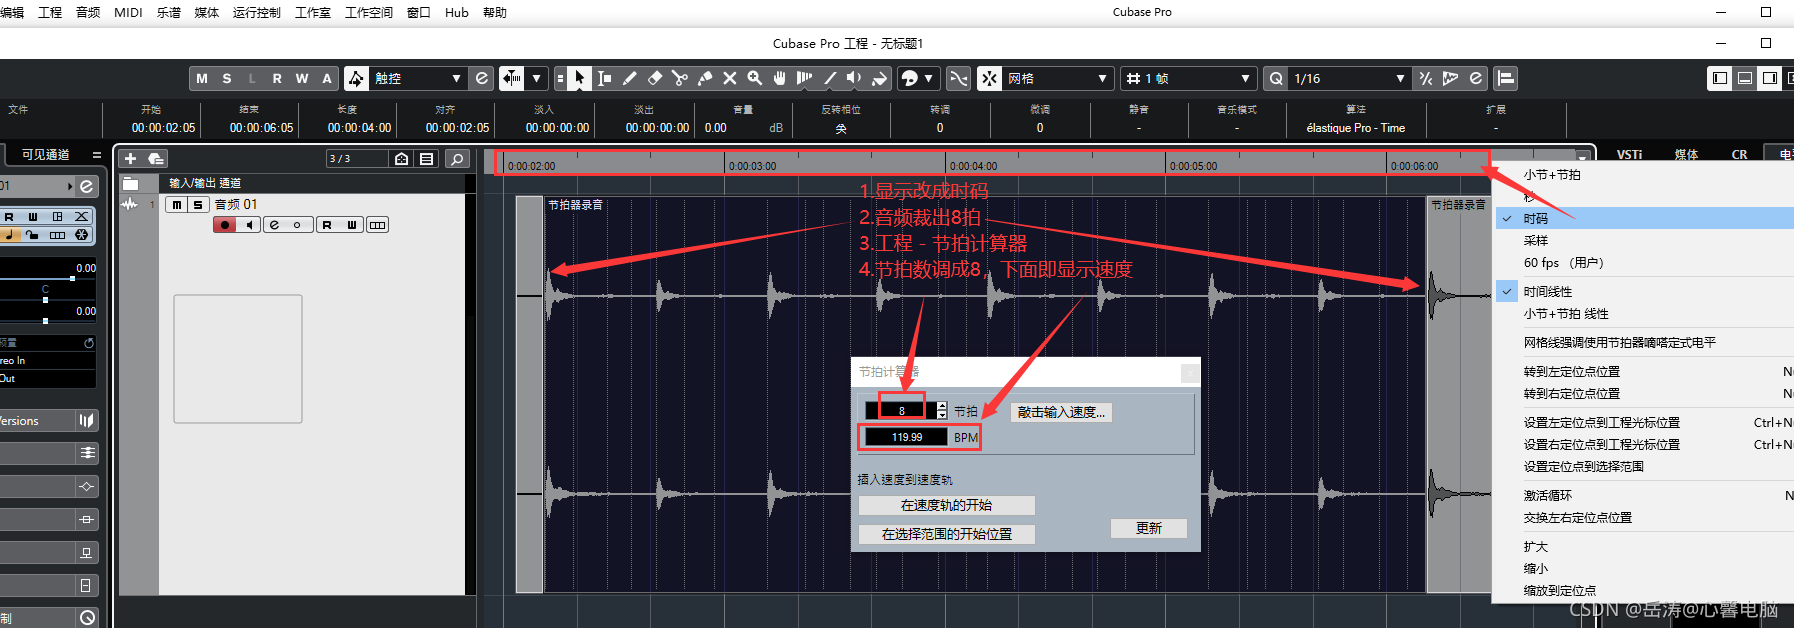The image size is (1794, 628).
Task: Click the beats count field showing 8
Action: click(x=901, y=410)
